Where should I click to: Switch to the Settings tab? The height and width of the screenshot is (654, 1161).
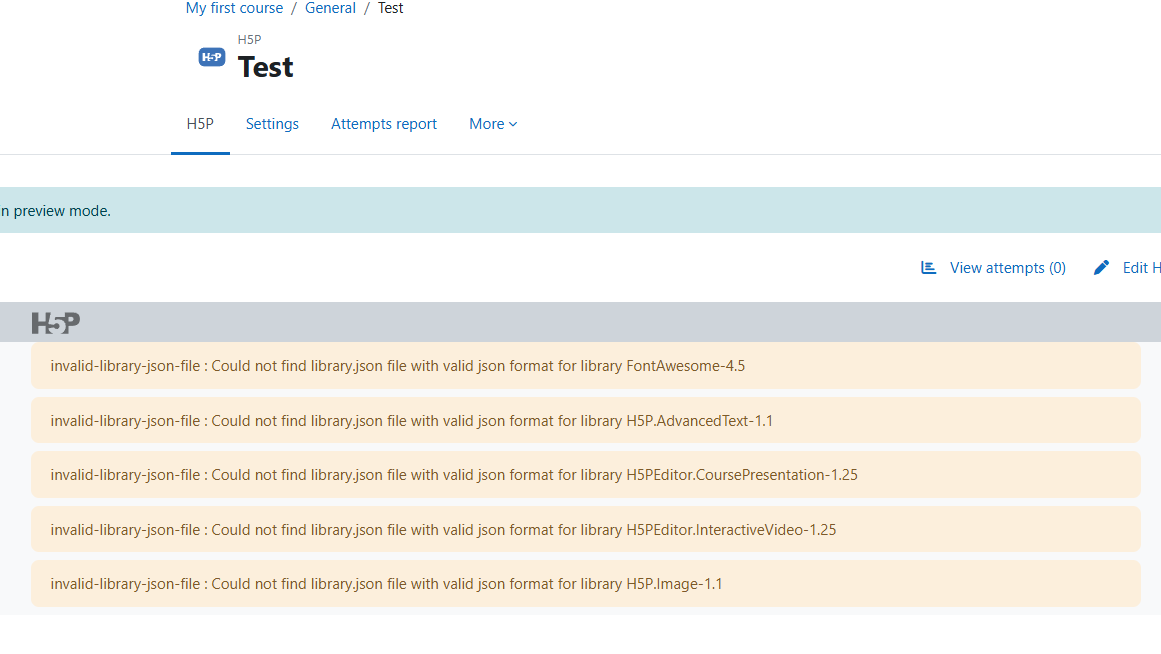click(272, 124)
